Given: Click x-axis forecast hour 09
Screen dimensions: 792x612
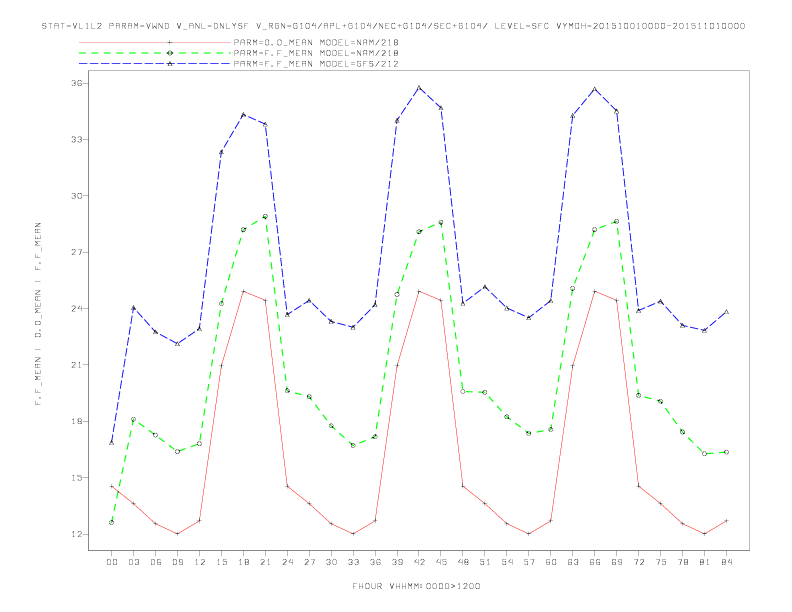Looking at the screenshot, I should pyautogui.click(x=177, y=562).
